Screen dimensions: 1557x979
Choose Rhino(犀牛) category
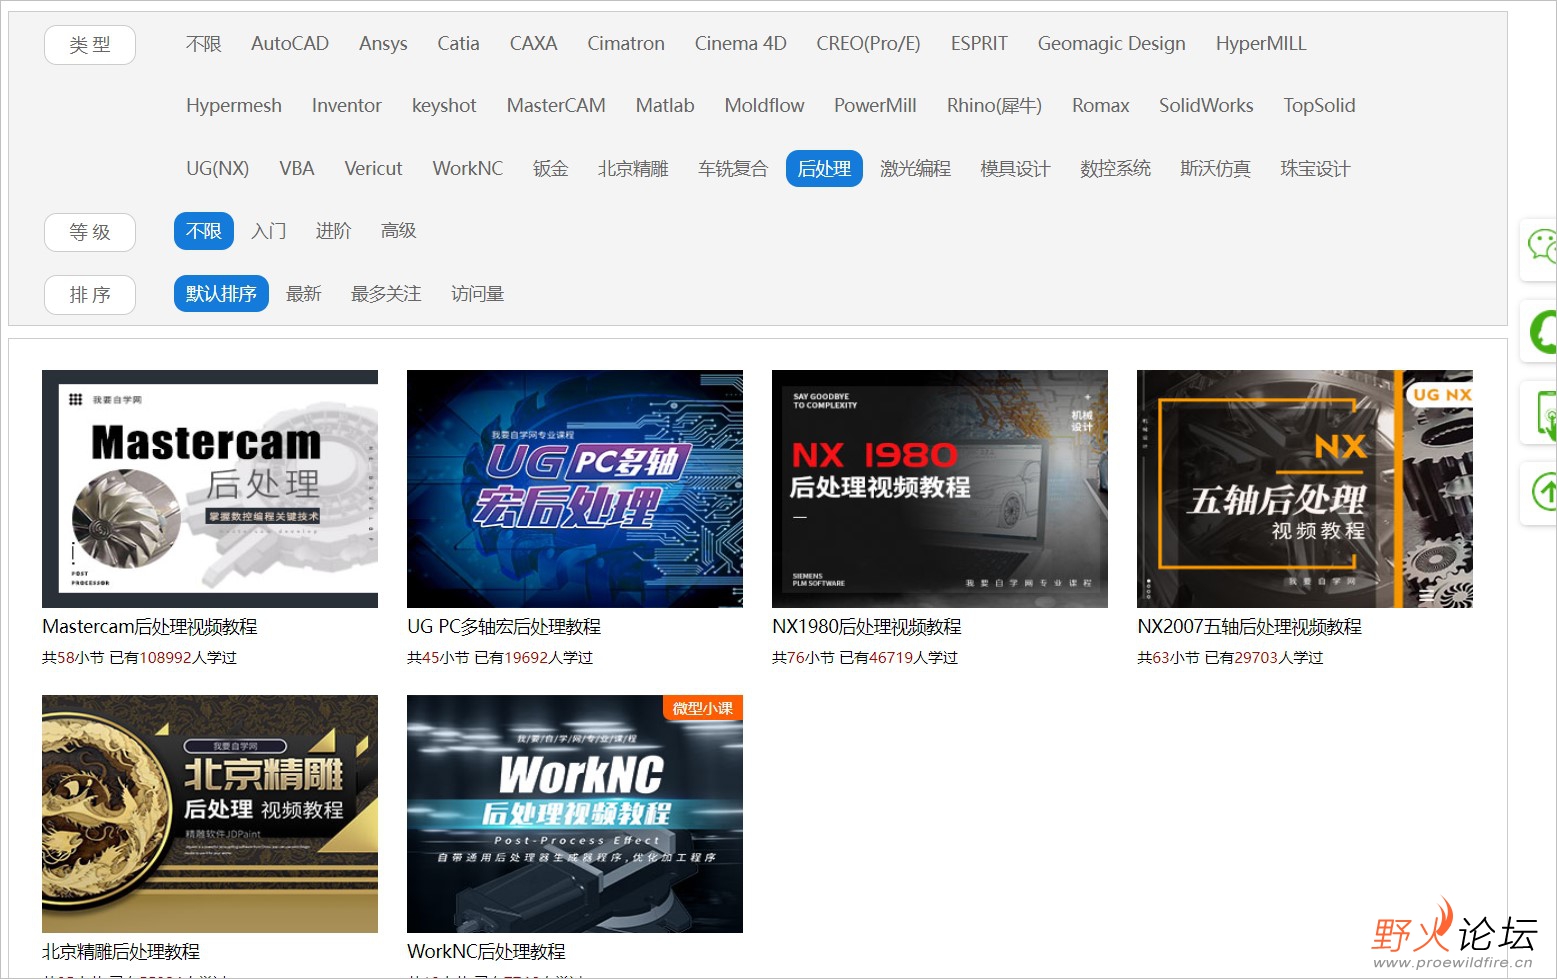coord(994,106)
